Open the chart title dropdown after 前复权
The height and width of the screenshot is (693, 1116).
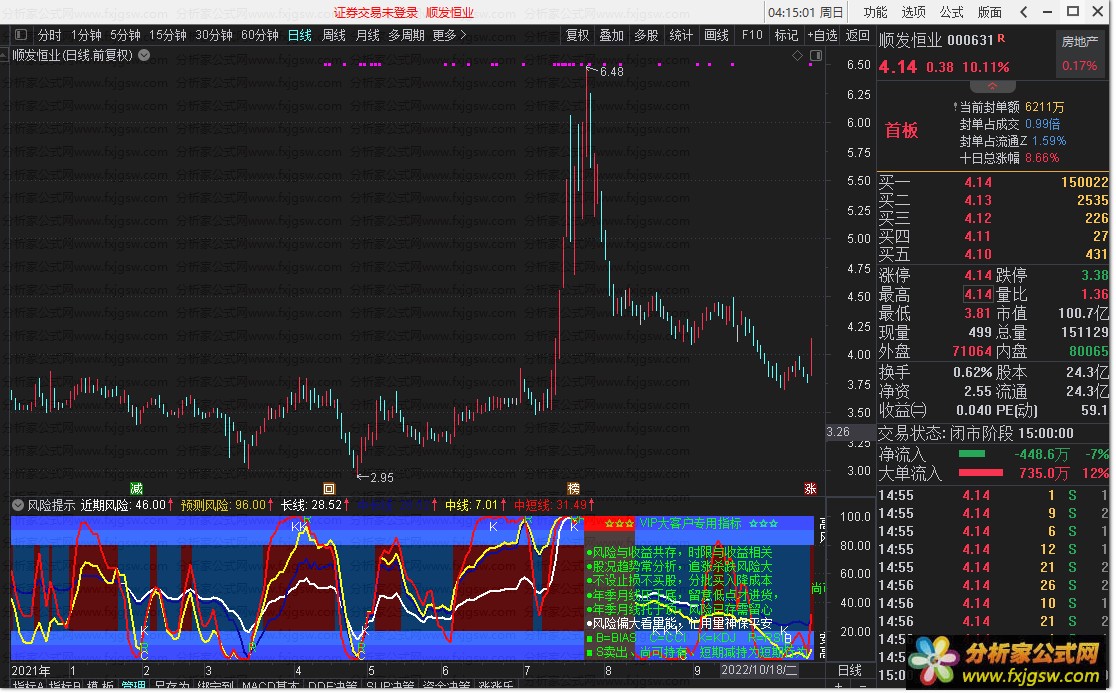tap(144, 55)
